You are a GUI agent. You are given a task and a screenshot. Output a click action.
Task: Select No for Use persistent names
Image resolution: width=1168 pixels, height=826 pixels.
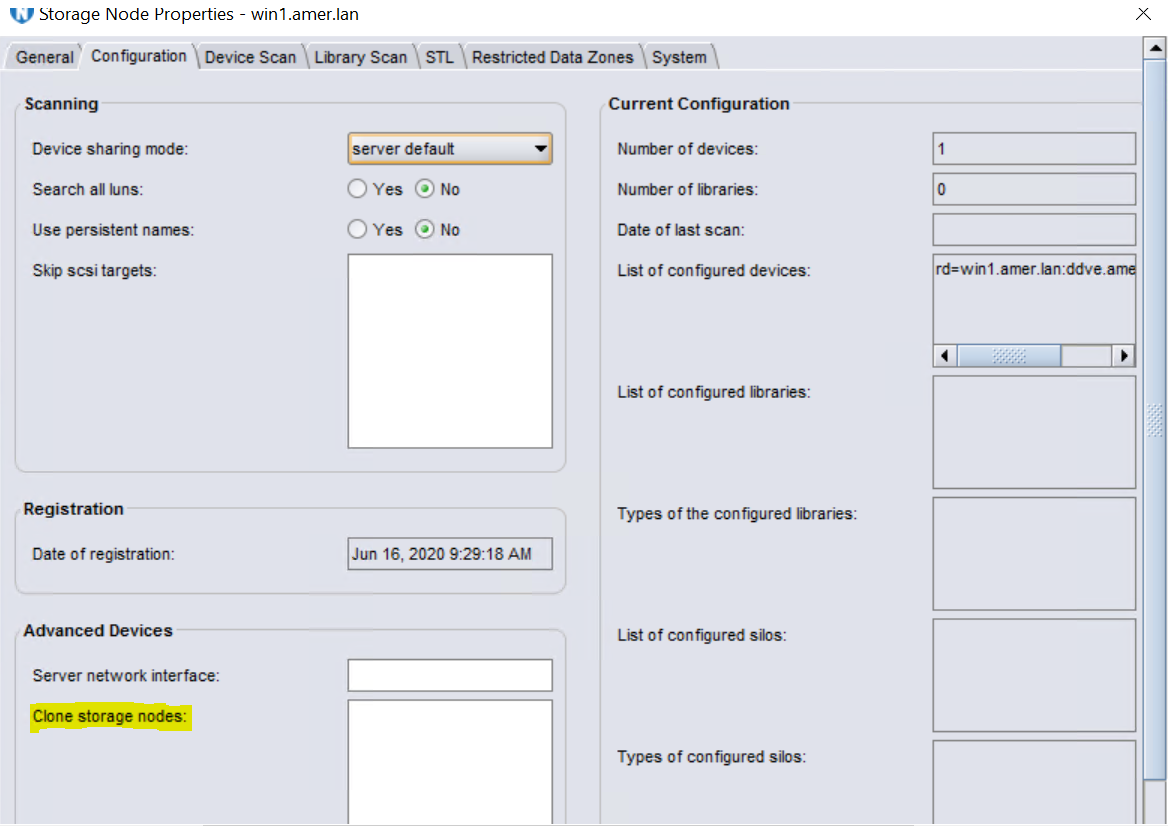[x=425, y=230]
